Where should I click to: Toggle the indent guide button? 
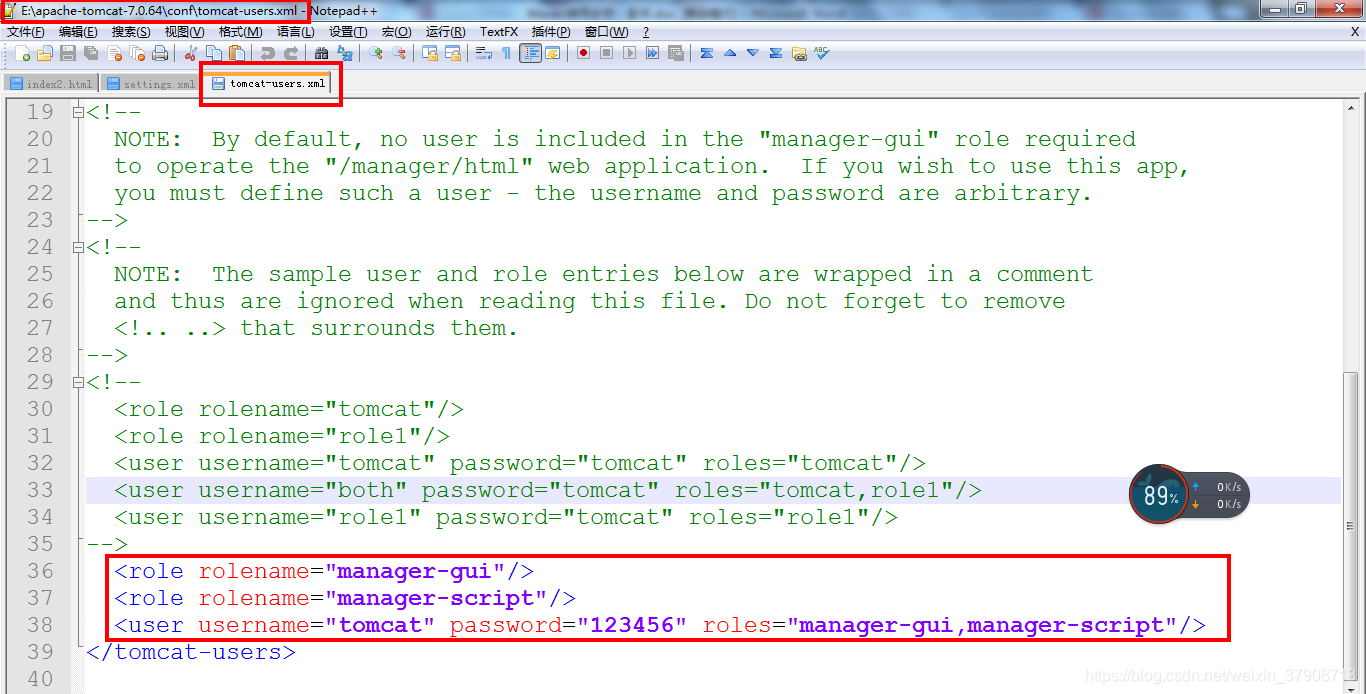[x=530, y=53]
